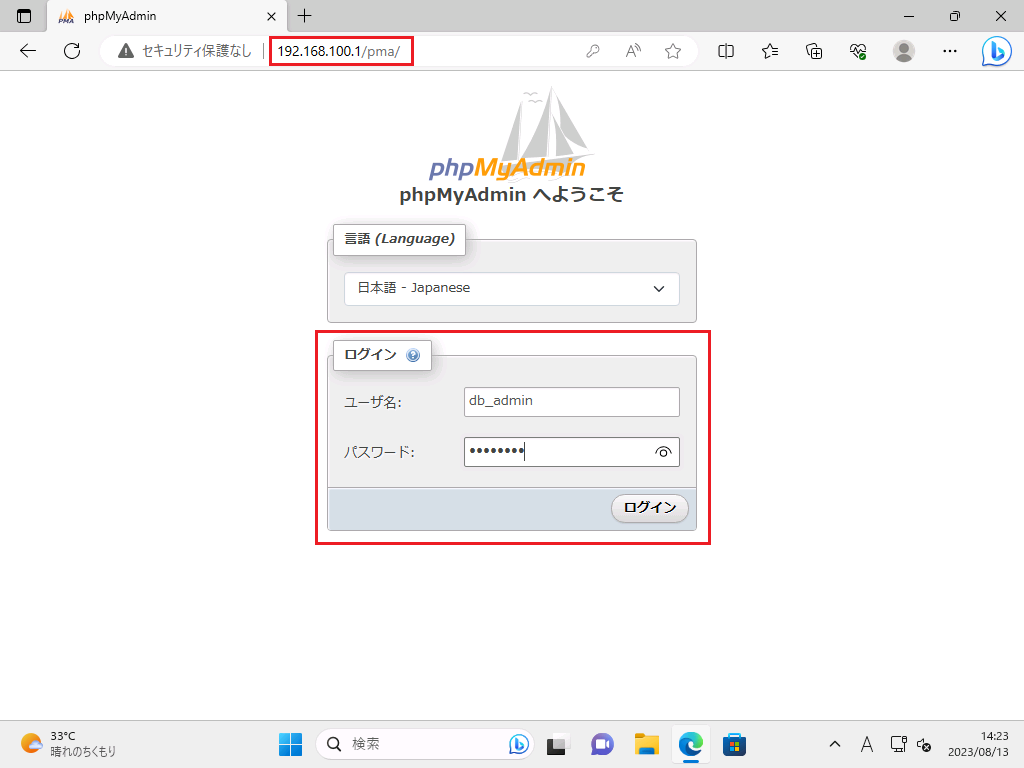Add page to favorites with star icon
Screen dimensions: 1024x768
click(x=673, y=51)
